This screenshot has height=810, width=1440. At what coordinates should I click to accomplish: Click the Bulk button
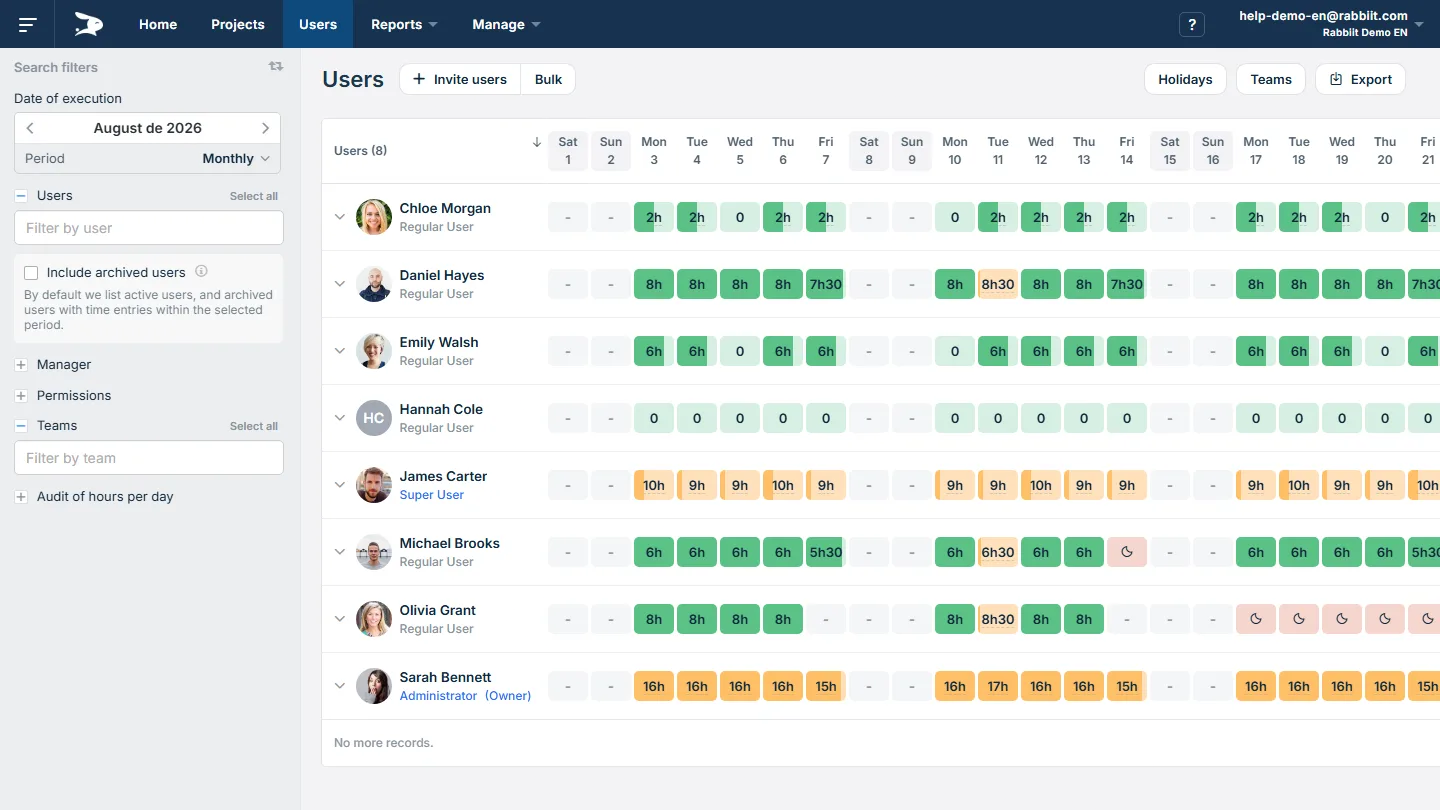548,79
